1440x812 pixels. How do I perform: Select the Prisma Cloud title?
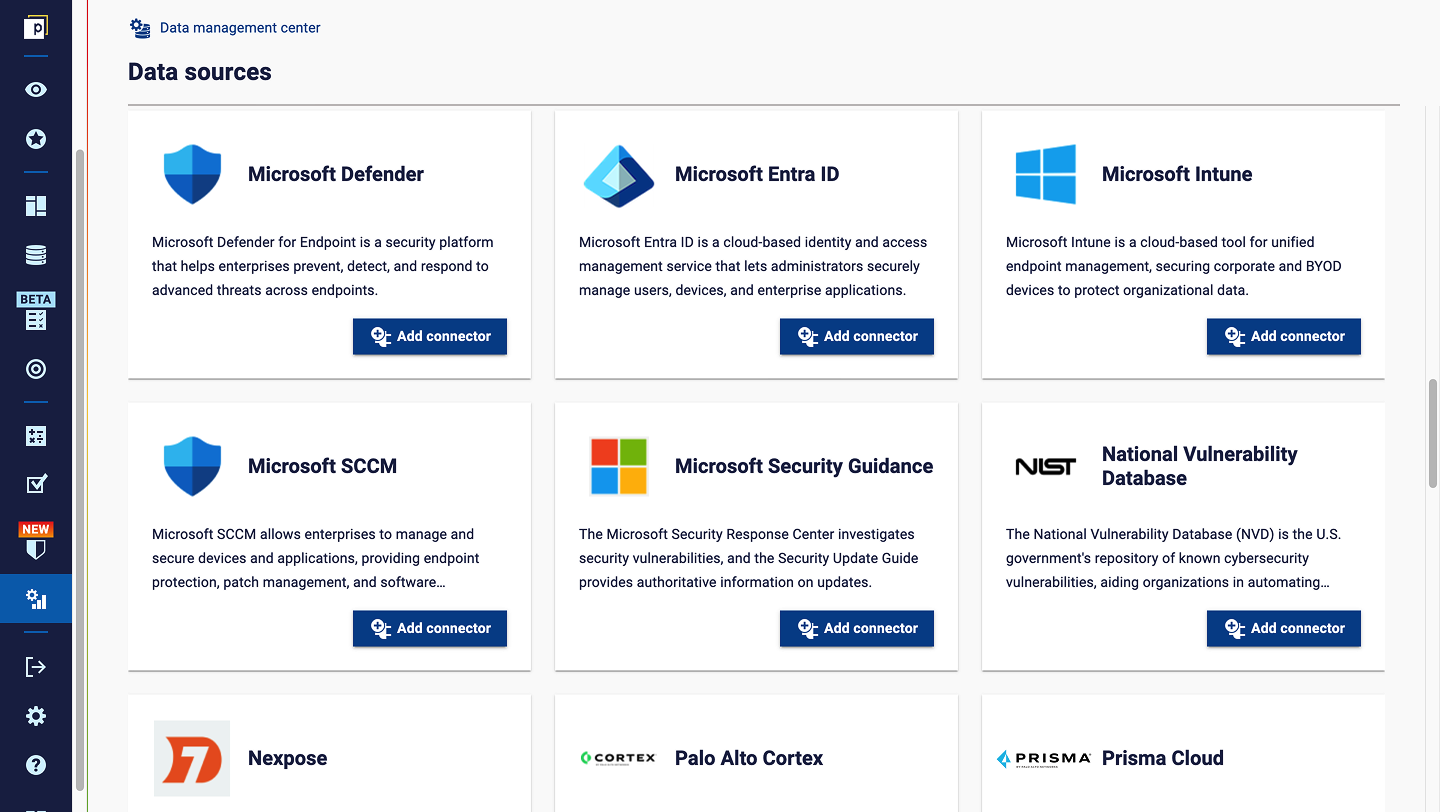coord(1163,758)
